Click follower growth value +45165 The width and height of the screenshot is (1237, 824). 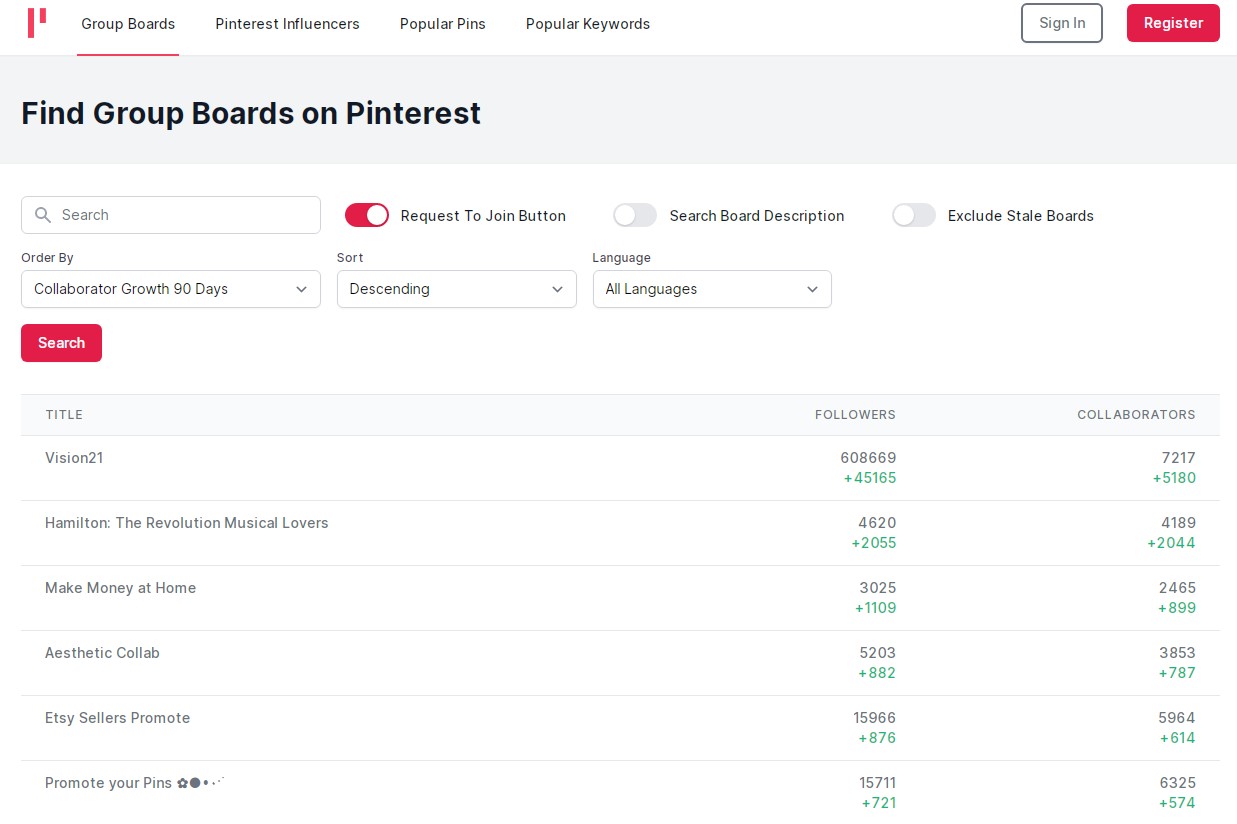pos(870,478)
